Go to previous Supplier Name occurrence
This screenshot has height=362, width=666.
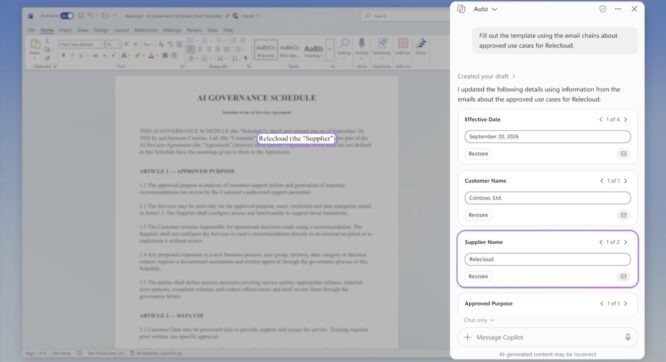pyautogui.click(x=601, y=242)
